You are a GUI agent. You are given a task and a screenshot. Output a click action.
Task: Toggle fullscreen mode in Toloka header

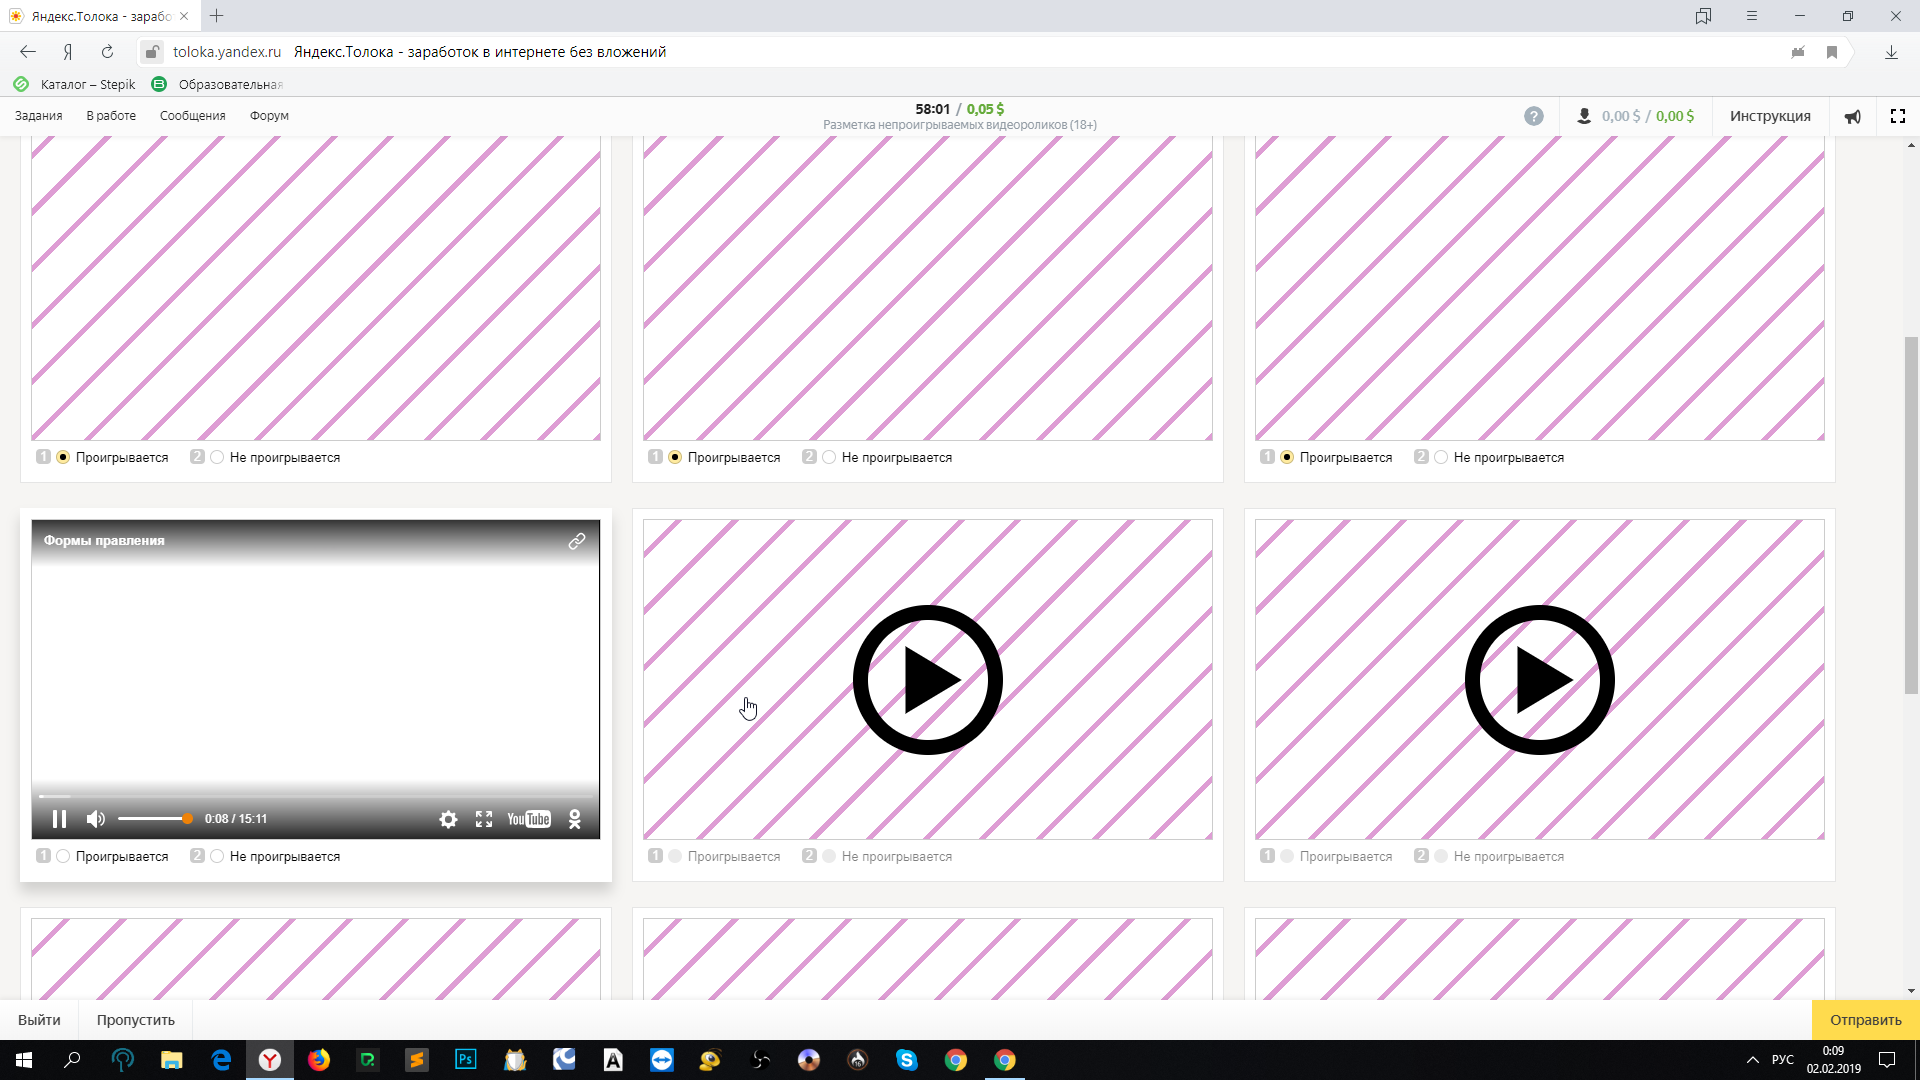coord(1897,116)
